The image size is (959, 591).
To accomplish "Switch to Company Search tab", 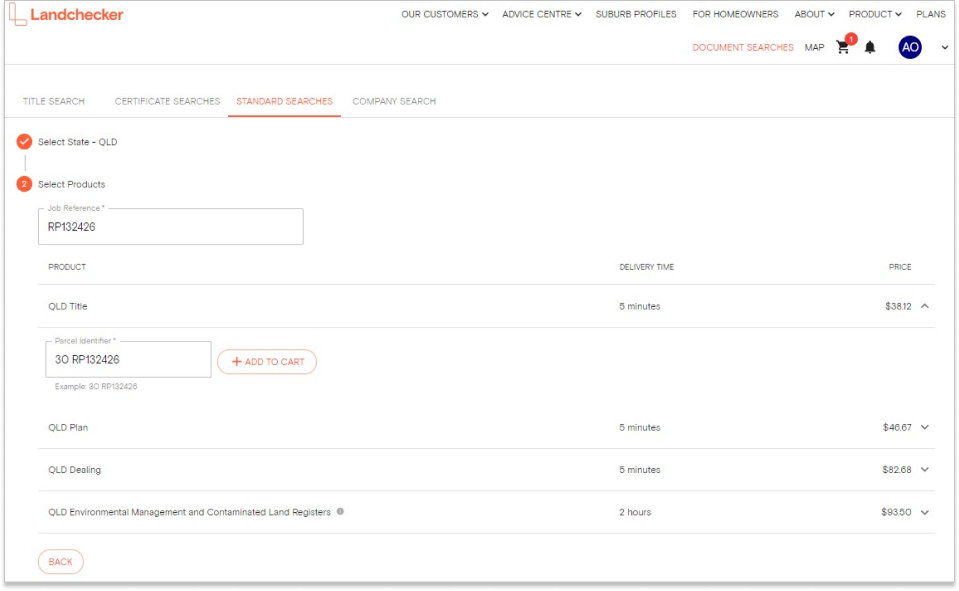I will click(x=394, y=101).
